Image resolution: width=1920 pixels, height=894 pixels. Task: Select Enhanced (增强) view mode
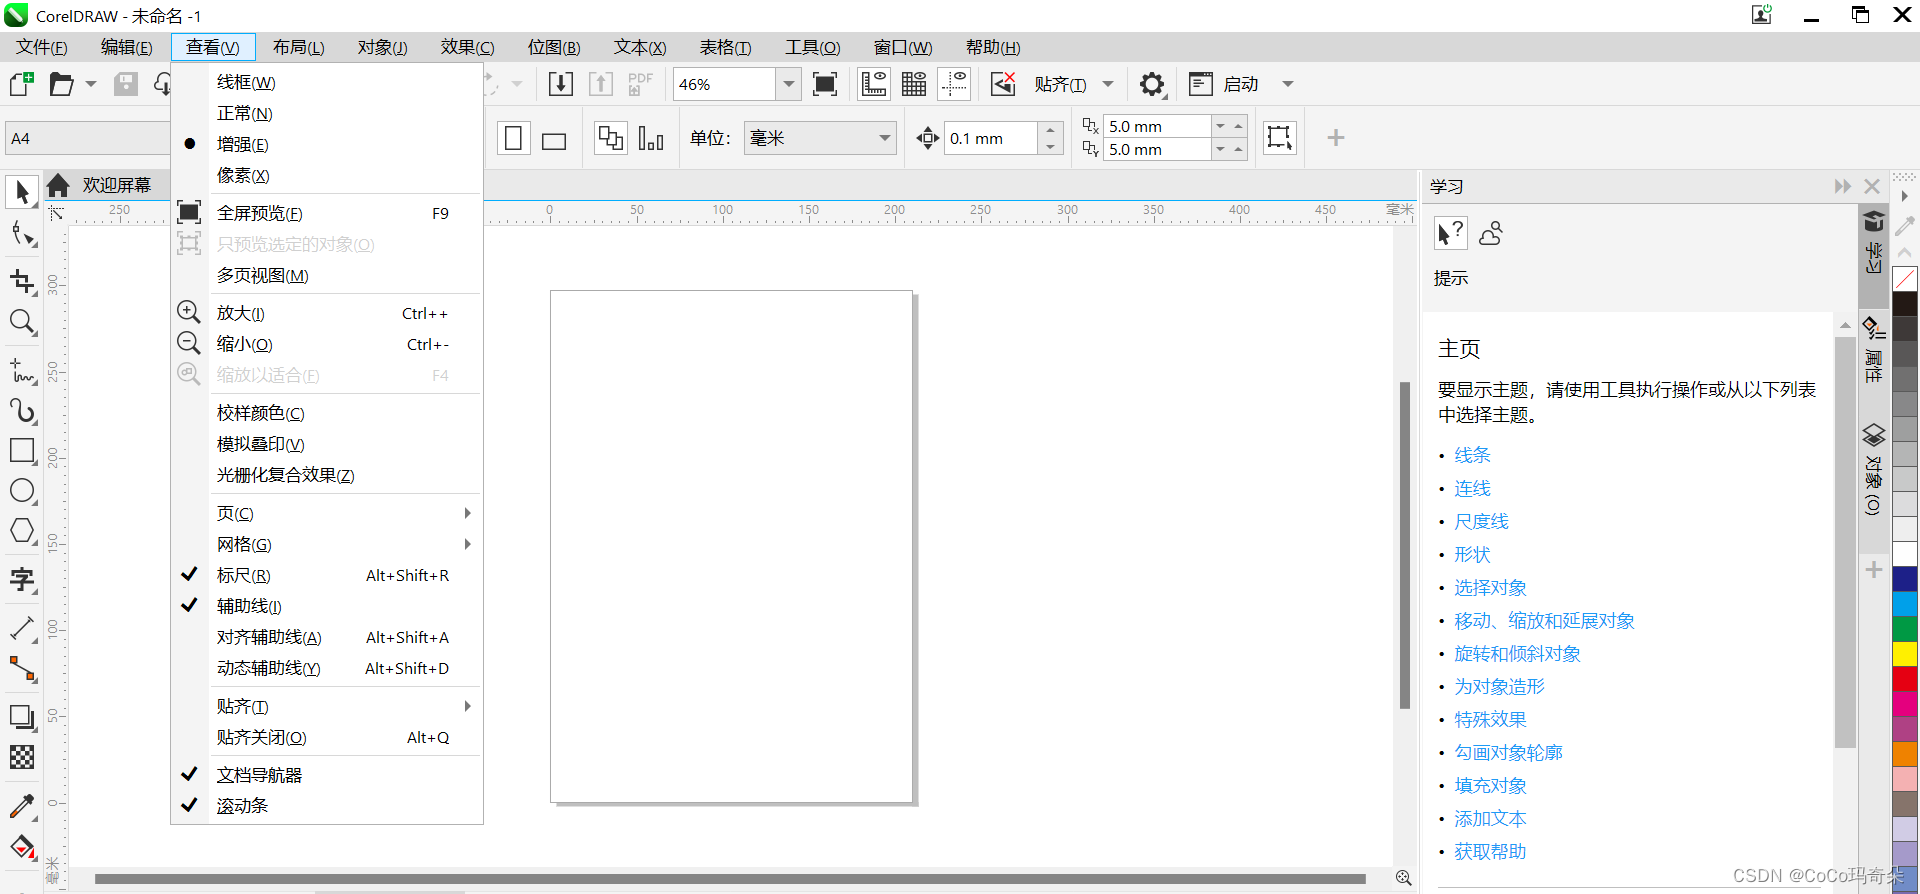click(327, 144)
